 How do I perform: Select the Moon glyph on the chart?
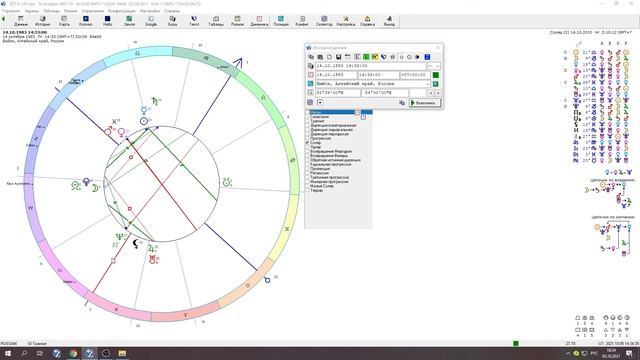tap(95, 188)
